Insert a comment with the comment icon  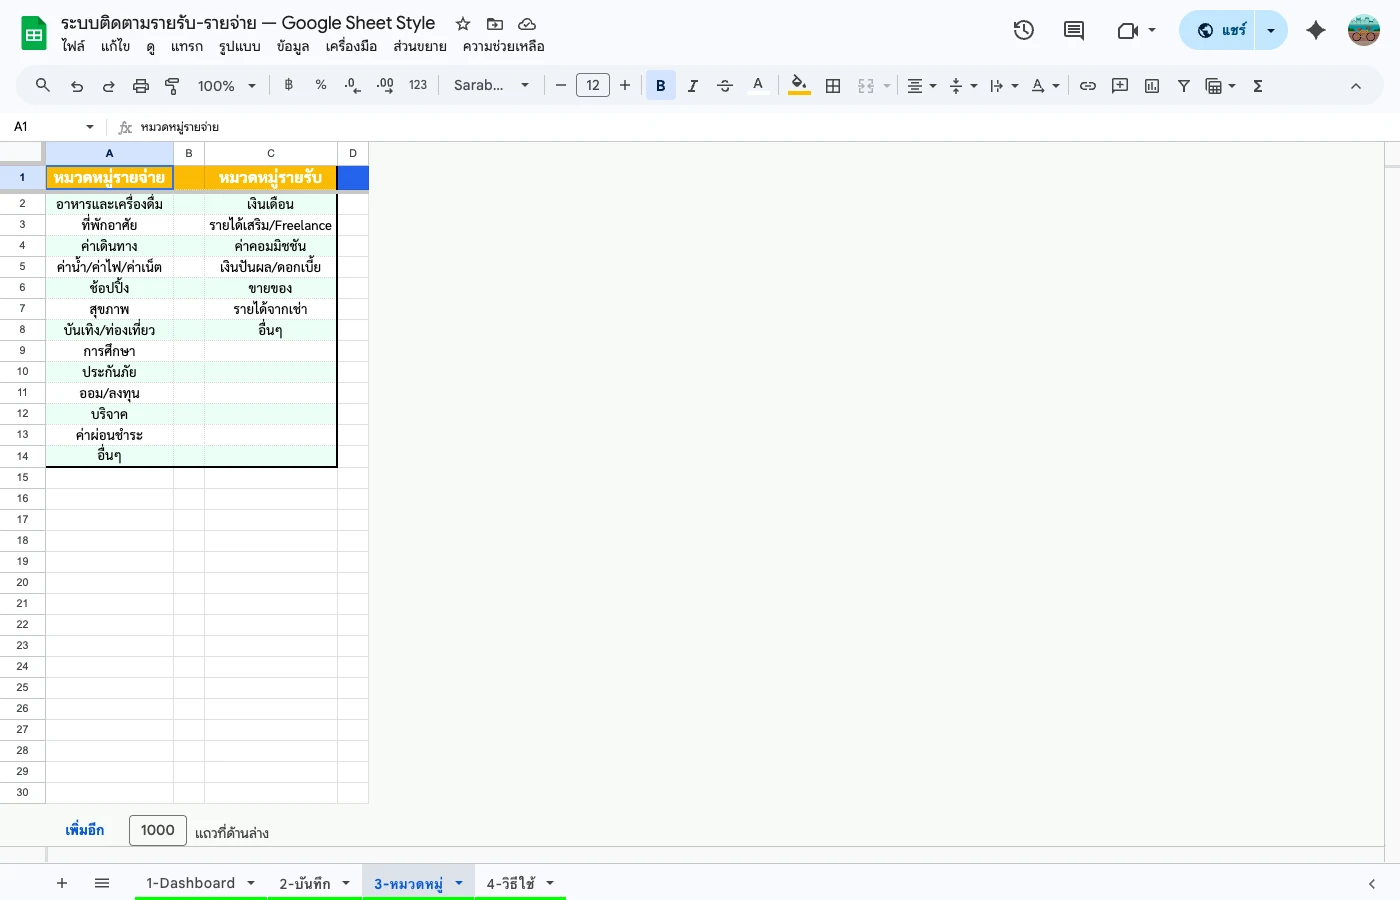[1119, 85]
